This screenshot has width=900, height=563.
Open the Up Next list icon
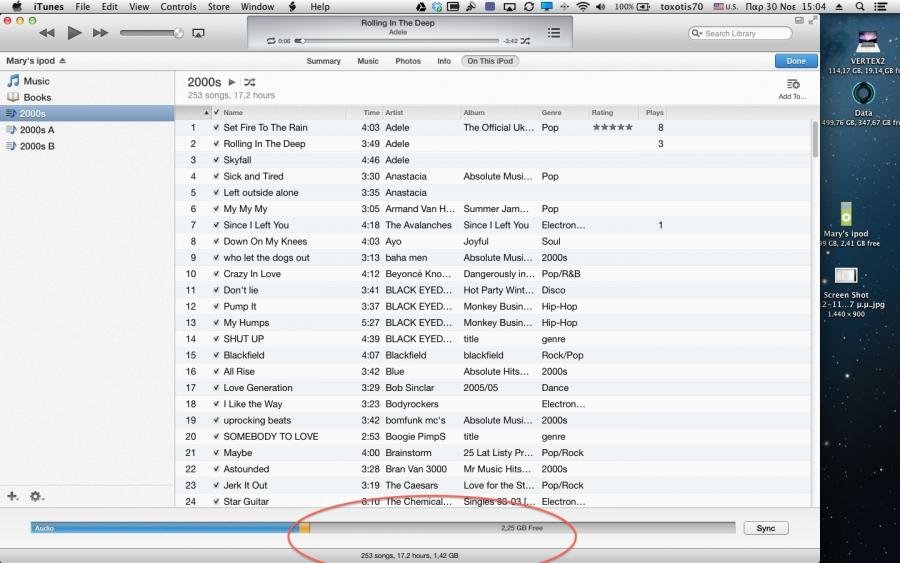click(x=554, y=33)
